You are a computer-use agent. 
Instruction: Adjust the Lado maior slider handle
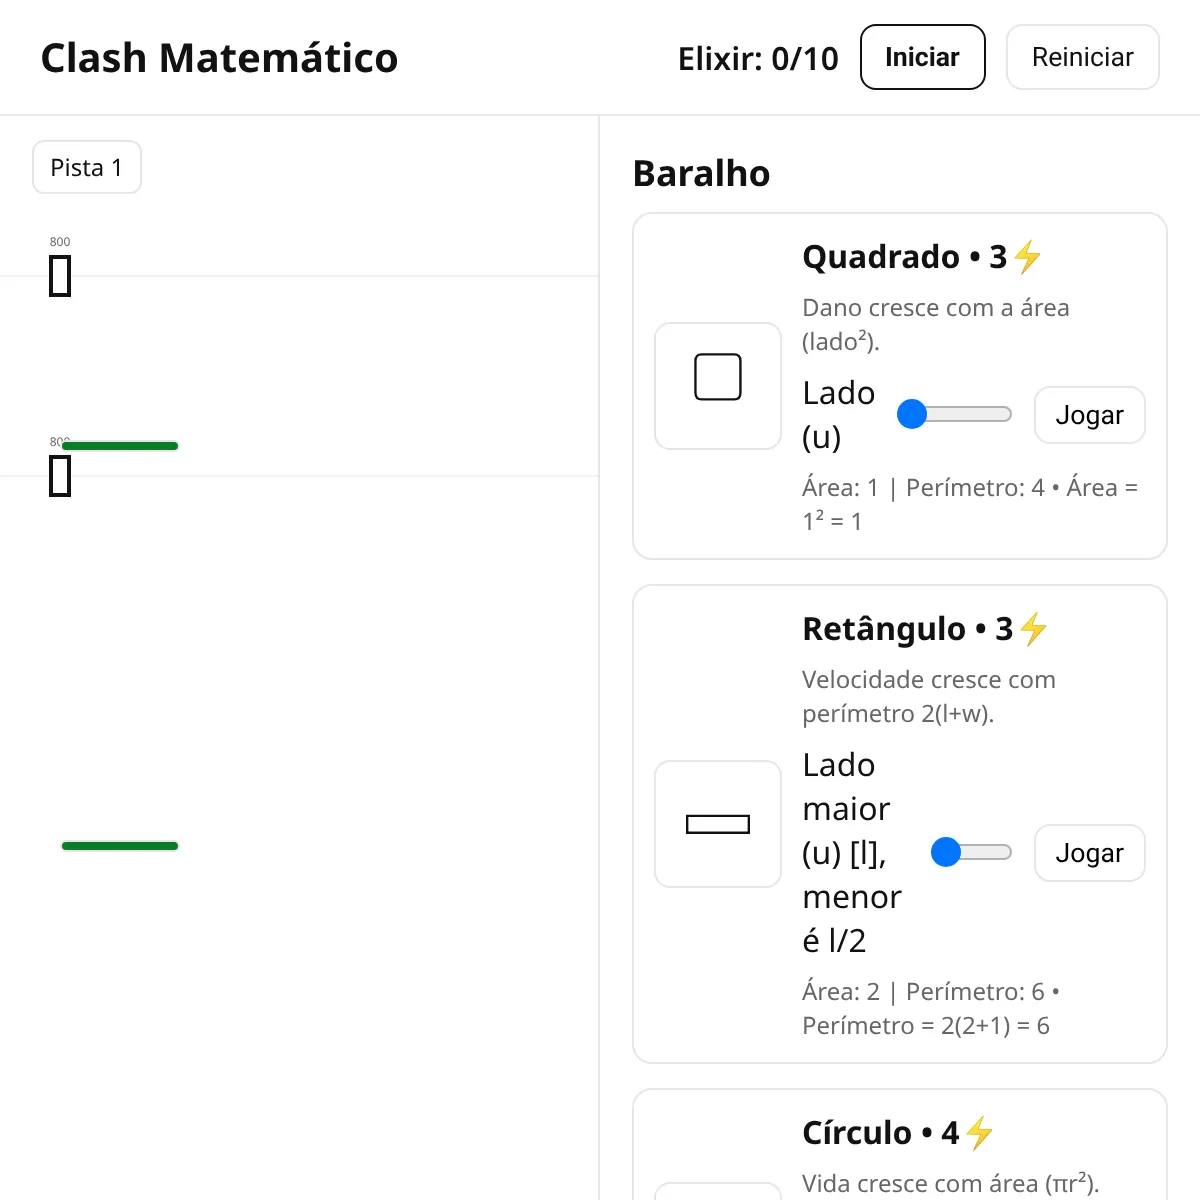tap(946, 852)
